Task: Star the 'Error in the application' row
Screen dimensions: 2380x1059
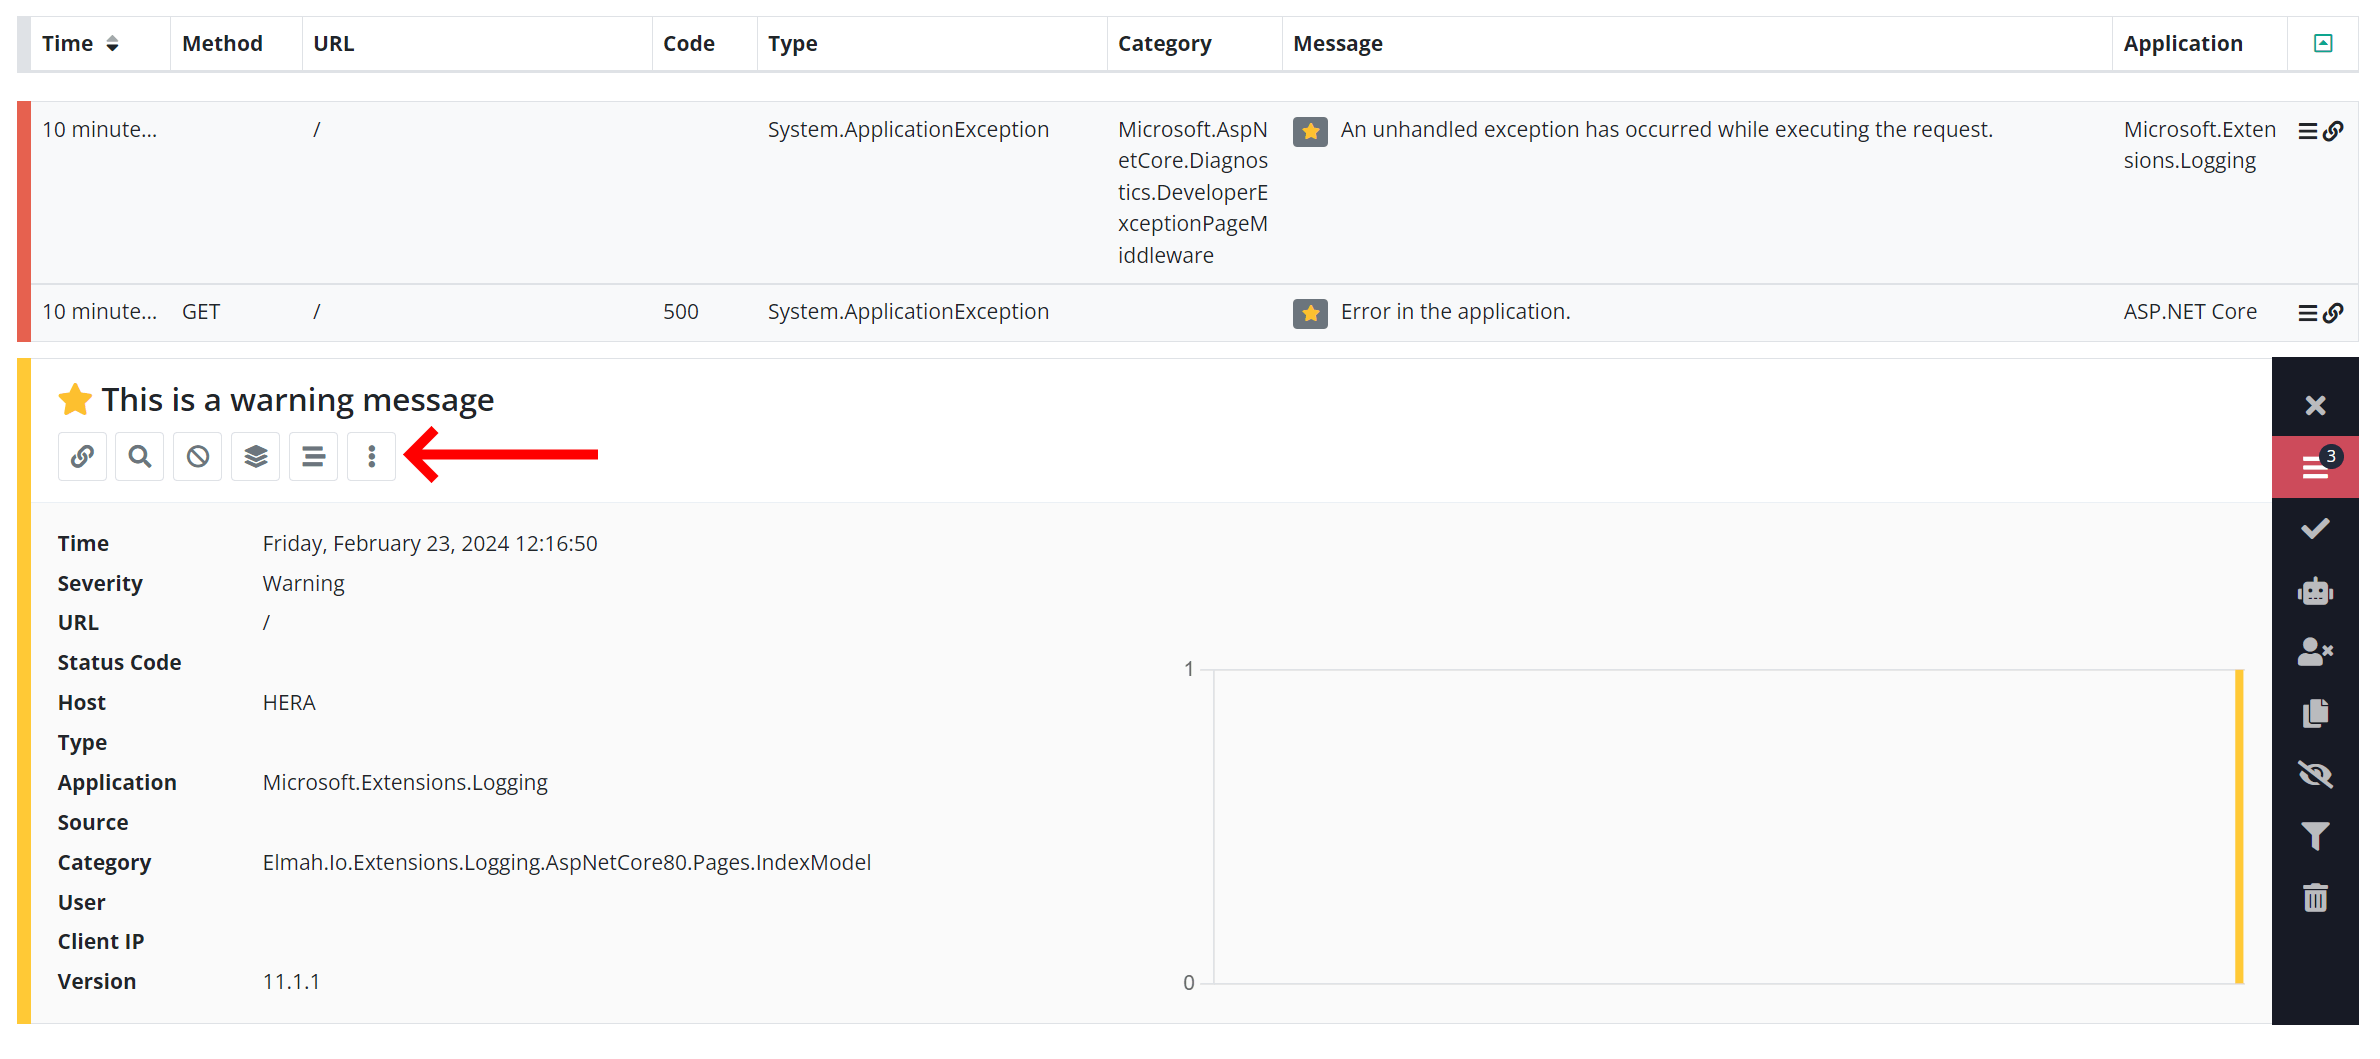Action: coord(1310,313)
